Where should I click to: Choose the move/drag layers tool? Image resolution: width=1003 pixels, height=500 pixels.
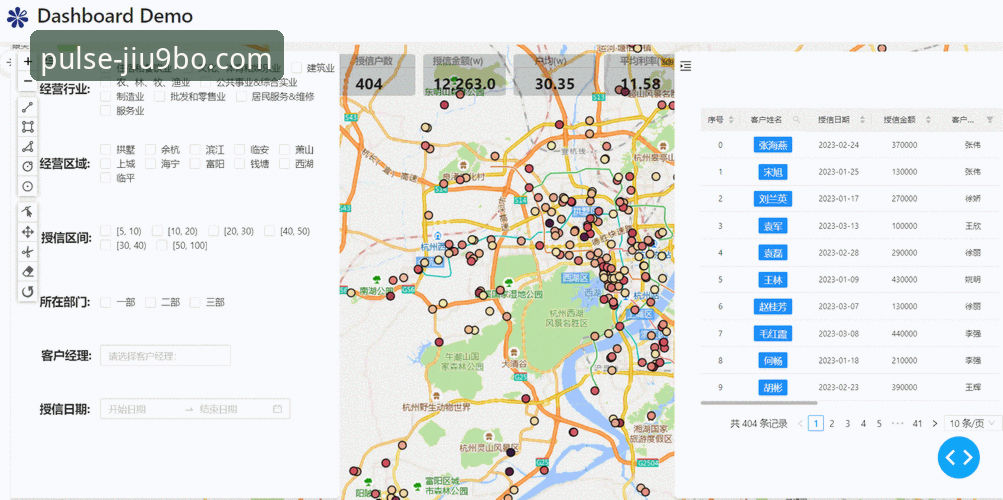click(27, 232)
